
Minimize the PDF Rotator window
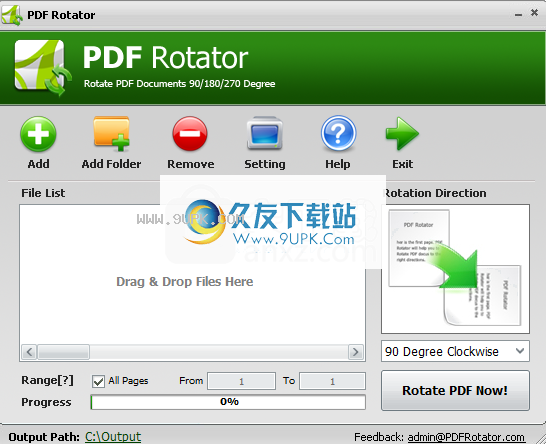pos(518,15)
